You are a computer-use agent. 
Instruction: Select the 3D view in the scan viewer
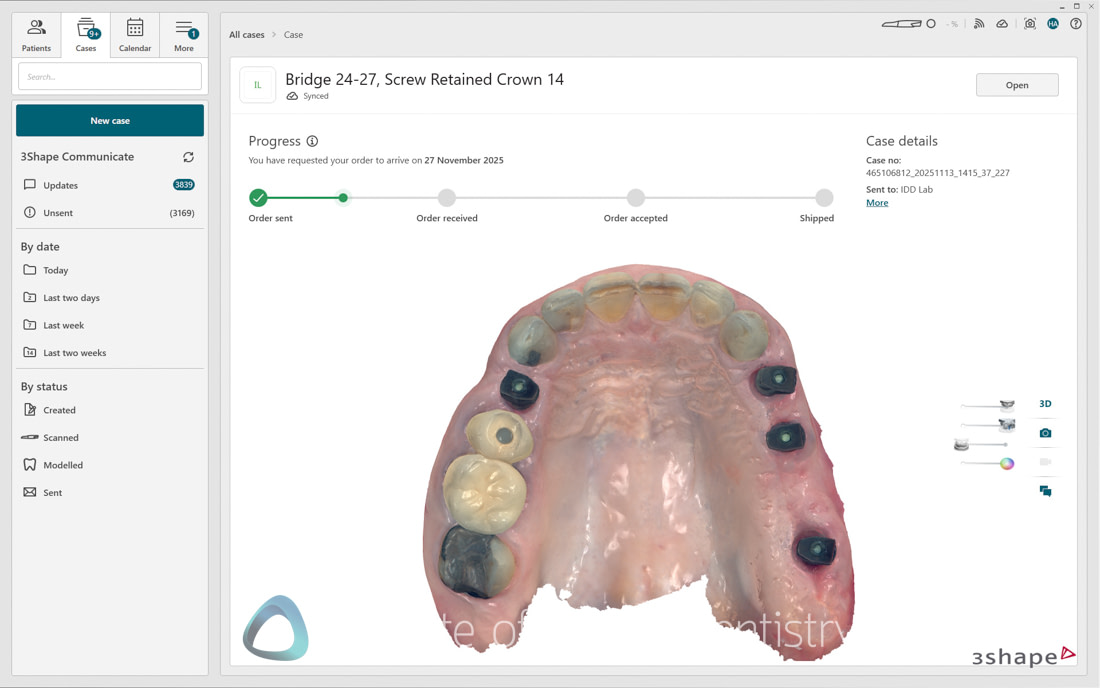1045,404
